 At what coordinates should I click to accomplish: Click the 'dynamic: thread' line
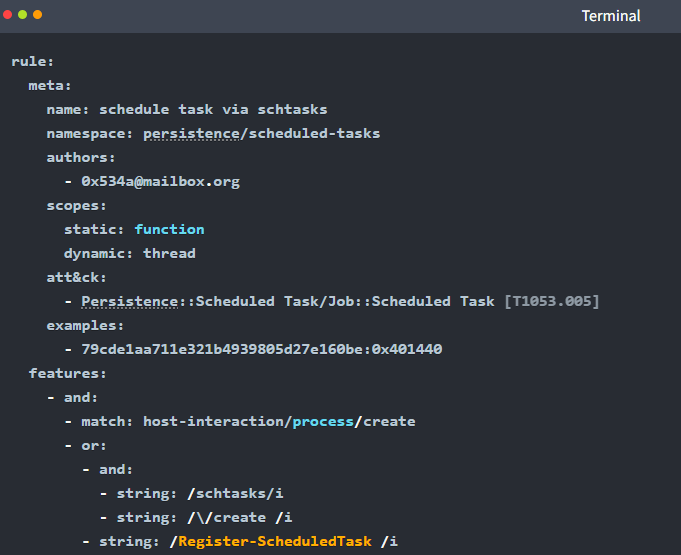click(x=130, y=254)
